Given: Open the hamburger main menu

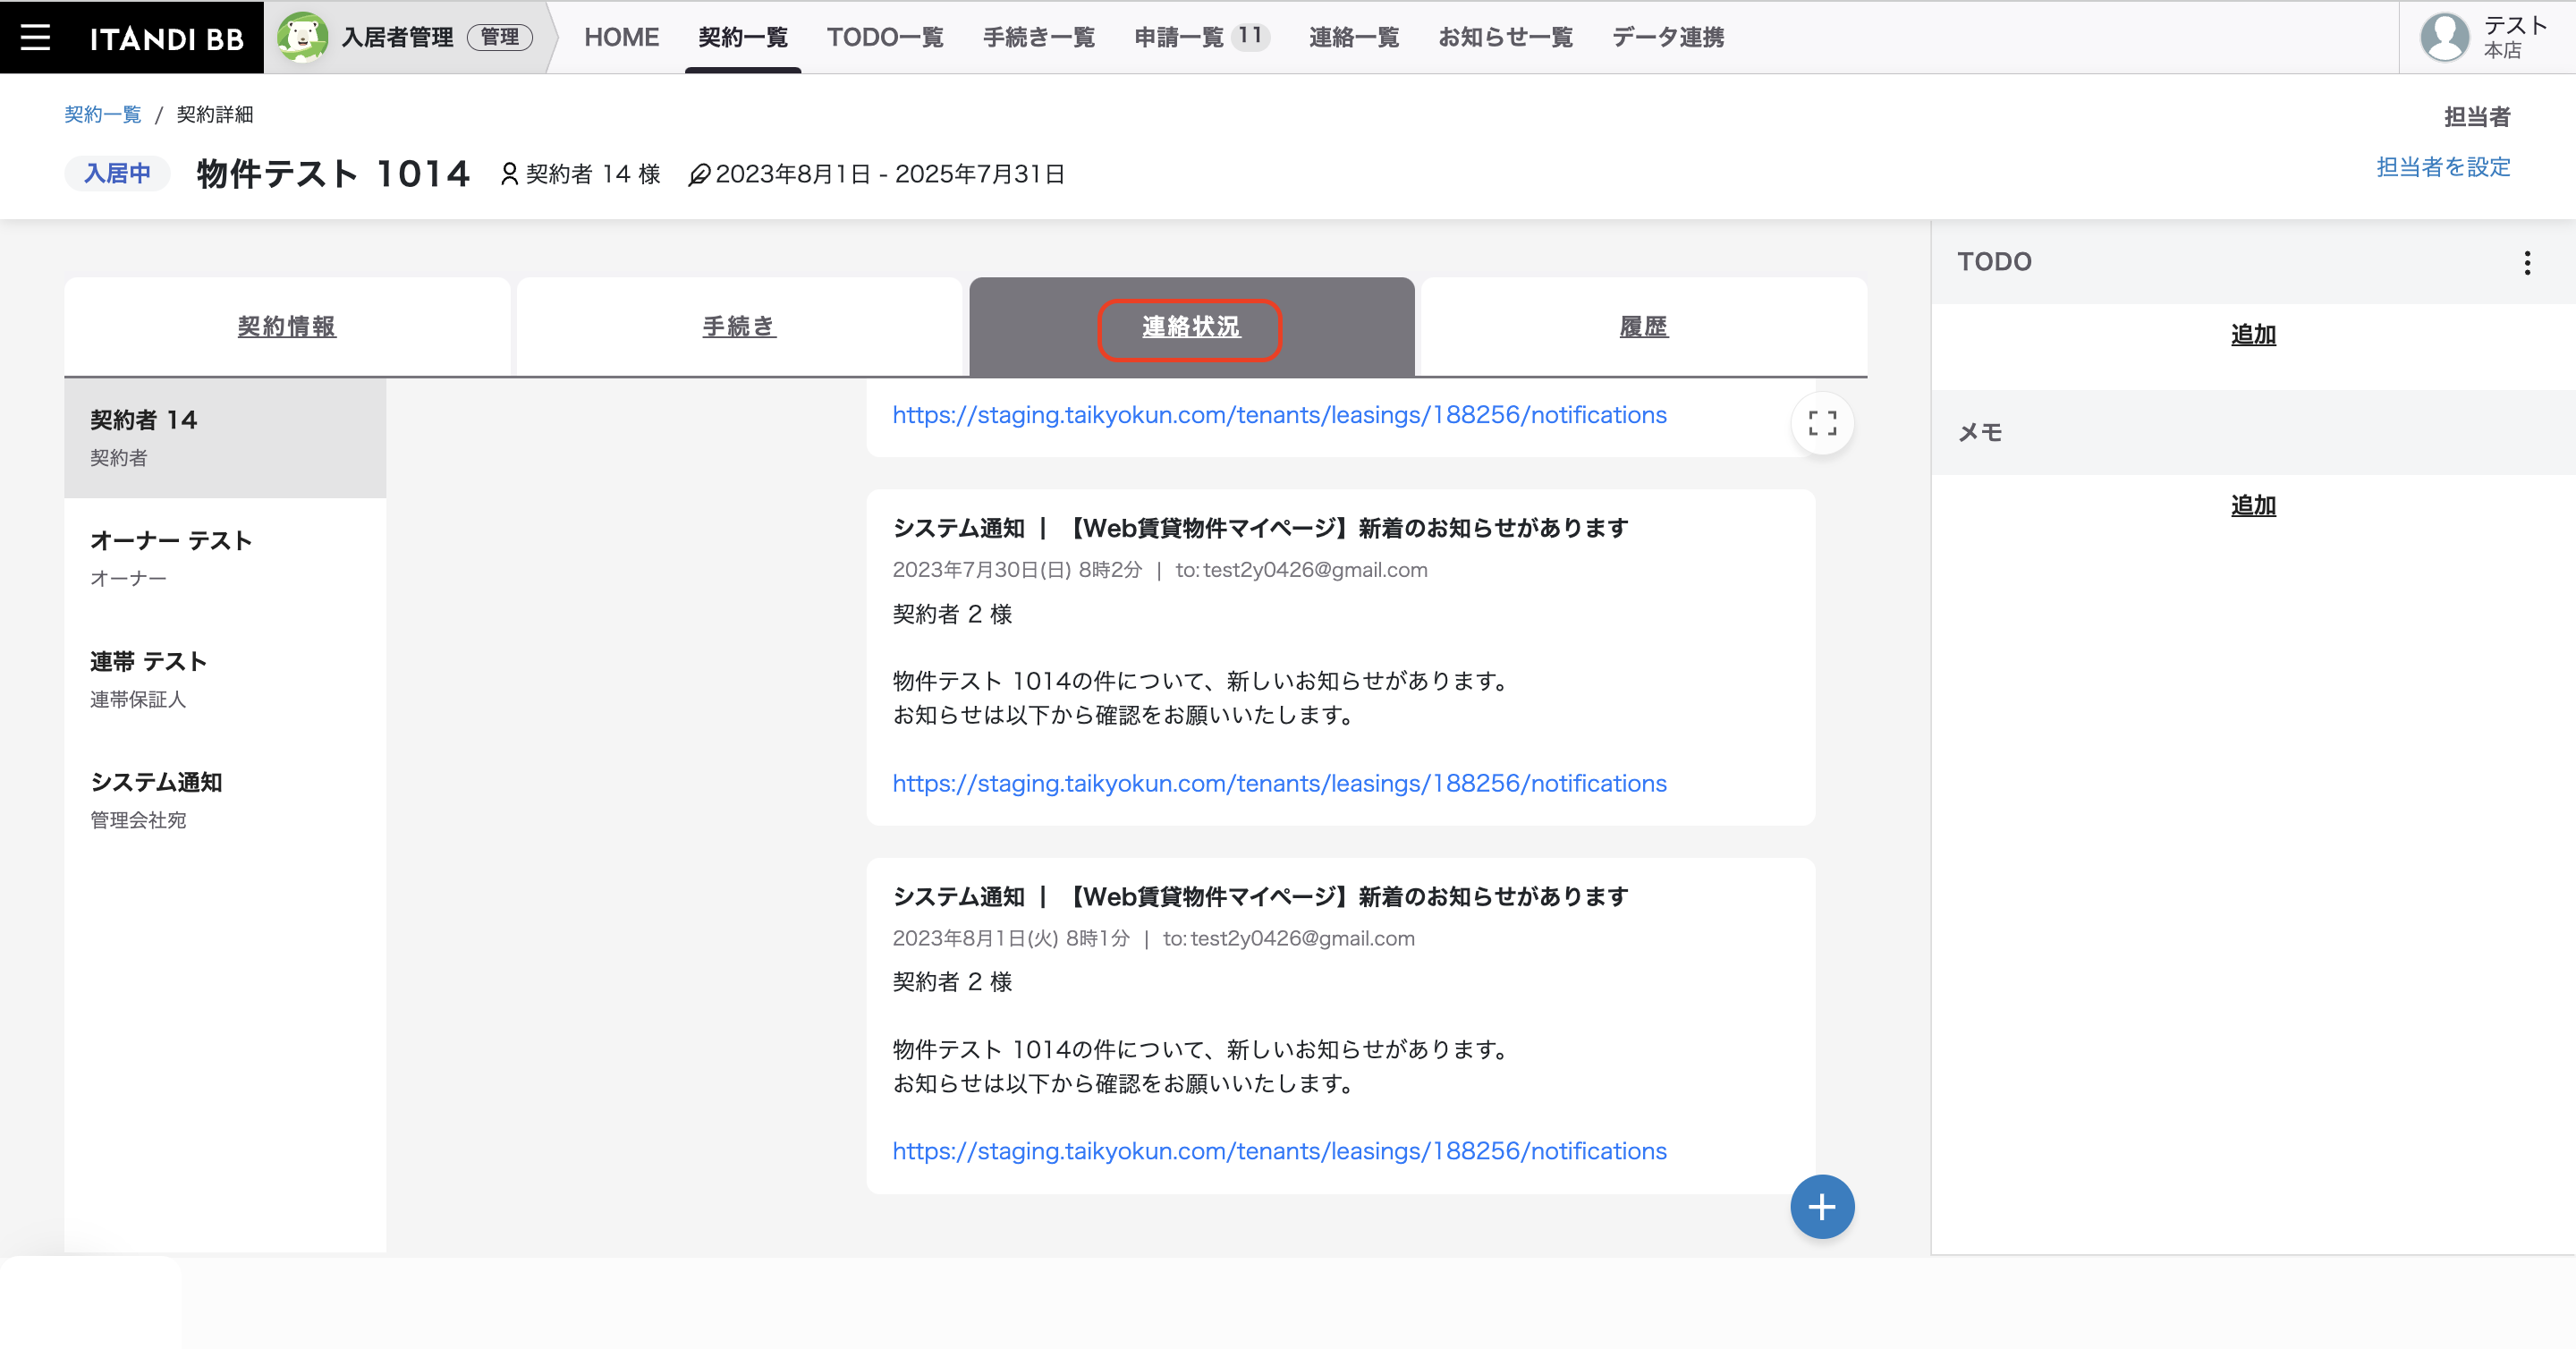Looking at the screenshot, I should (35, 37).
